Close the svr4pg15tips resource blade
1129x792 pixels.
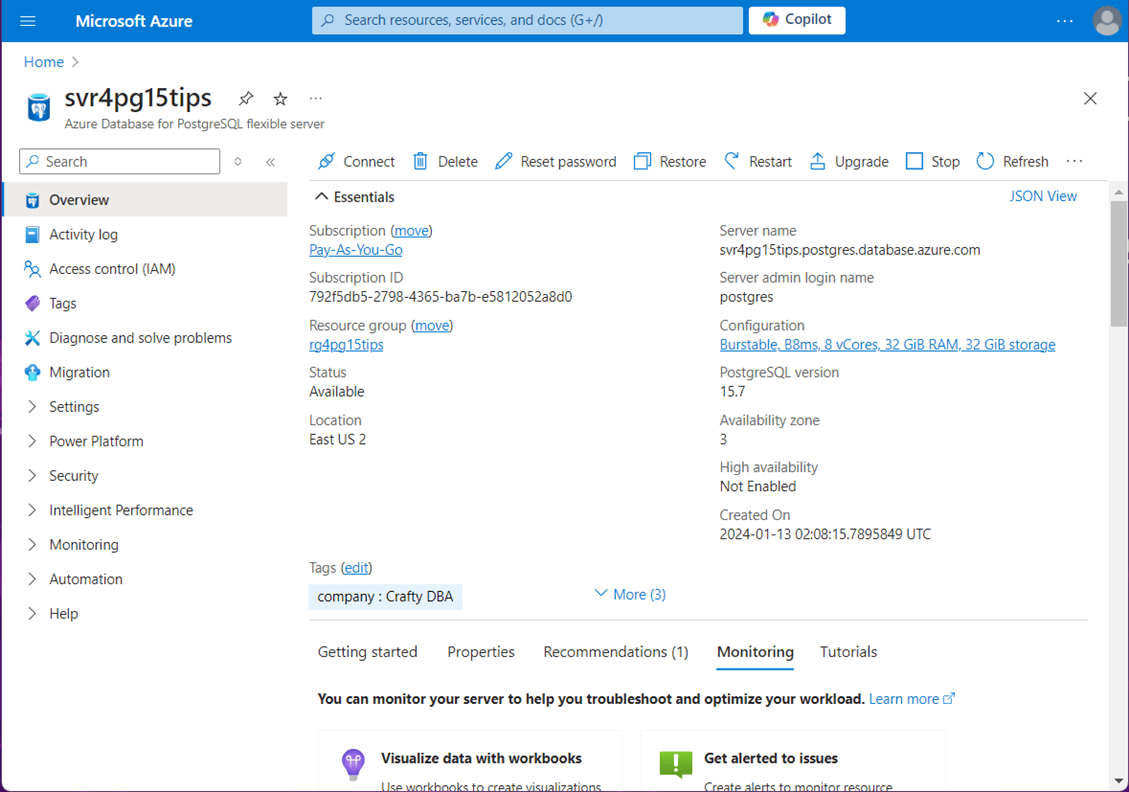[x=1090, y=99]
